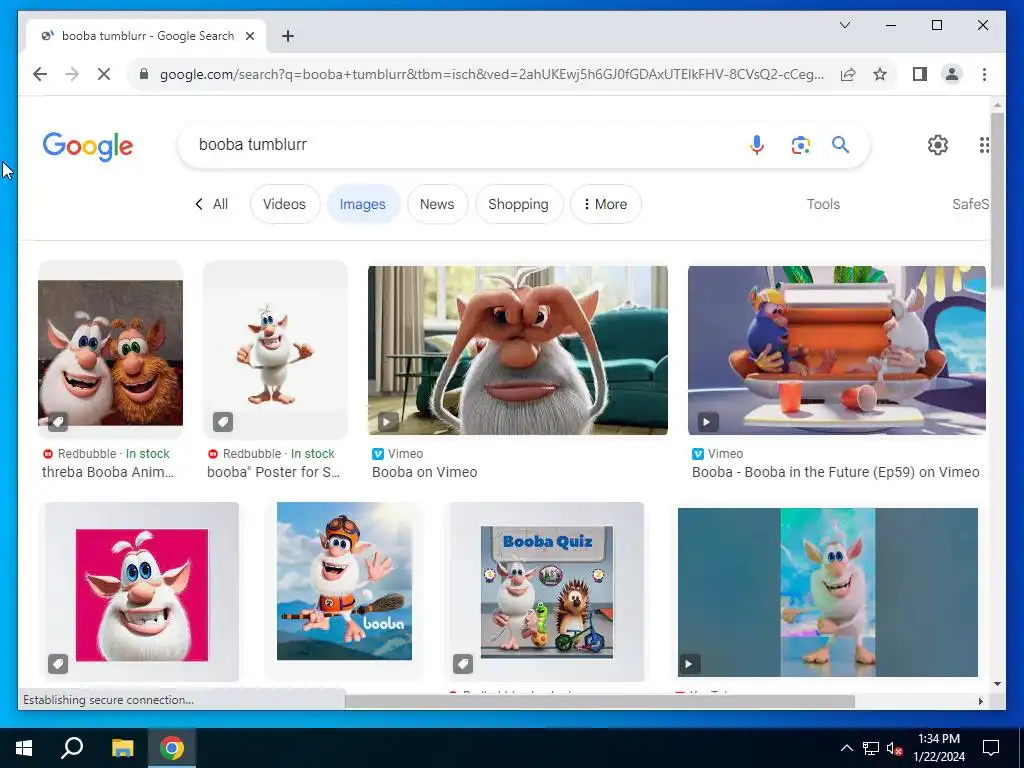The image size is (1024, 768).
Task: Click the vertical page scrollbar thumb
Action: coord(997,200)
